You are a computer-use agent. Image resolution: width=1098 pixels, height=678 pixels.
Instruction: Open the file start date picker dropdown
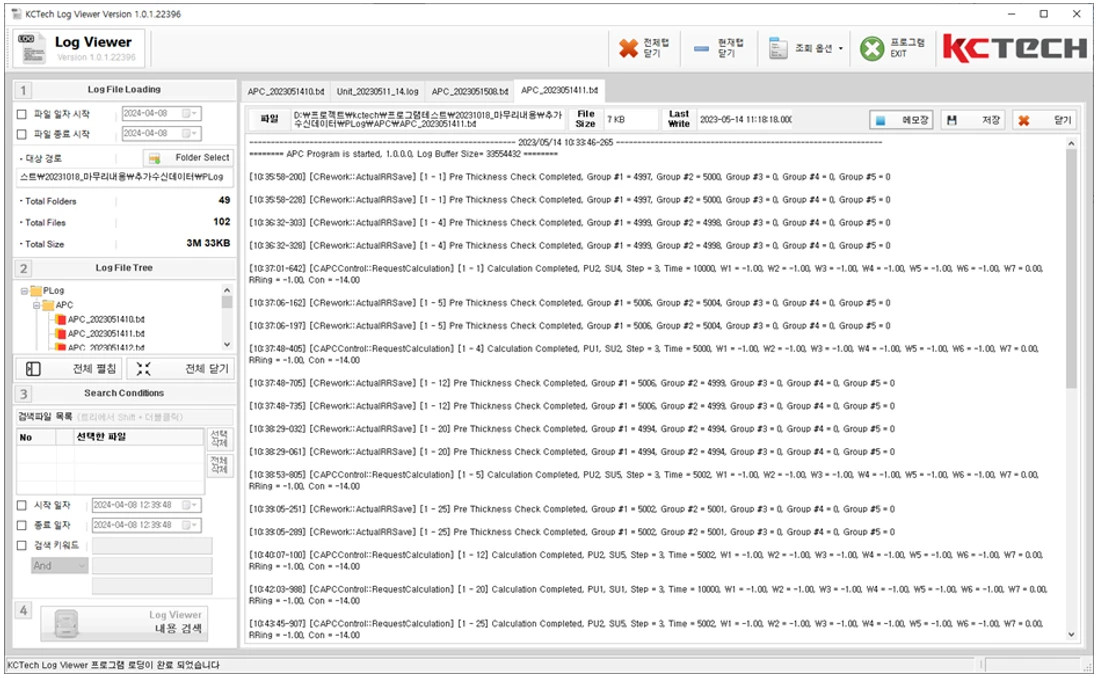[x=190, y=113]
